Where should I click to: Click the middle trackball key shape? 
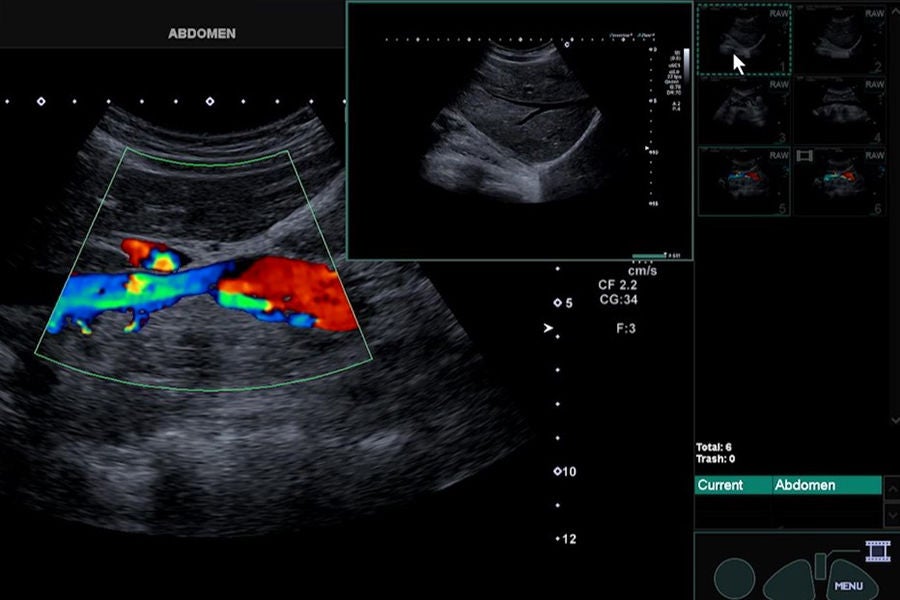[x=790, y=581]
